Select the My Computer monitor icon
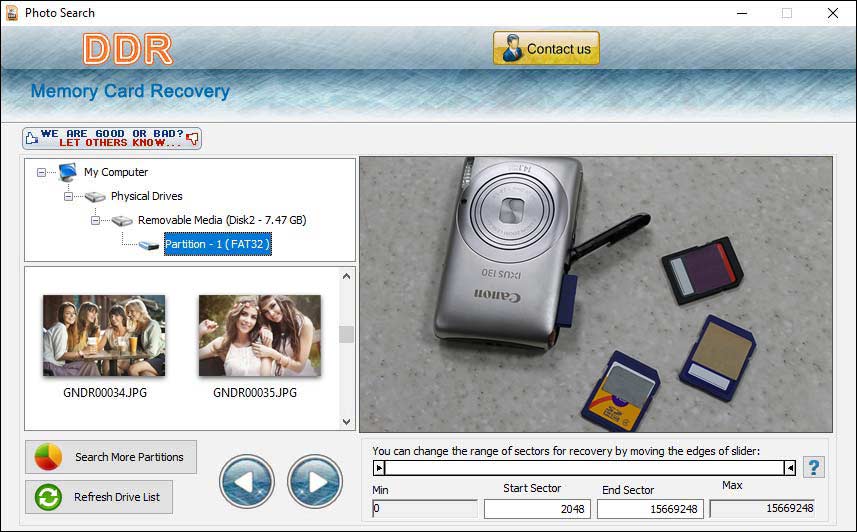 [68, 172]
